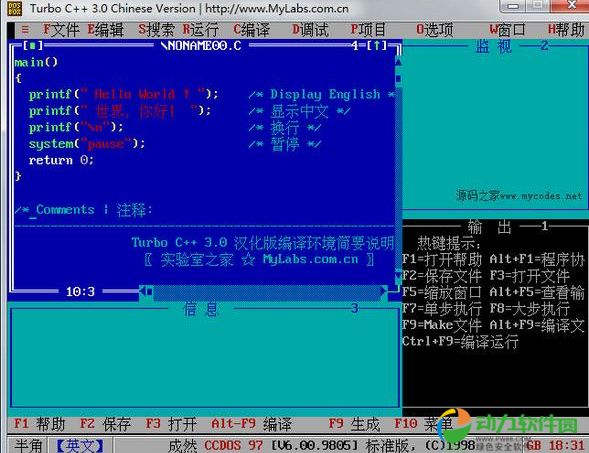
Task: Open the F文件 file menu
Action: tap(61, 29)
